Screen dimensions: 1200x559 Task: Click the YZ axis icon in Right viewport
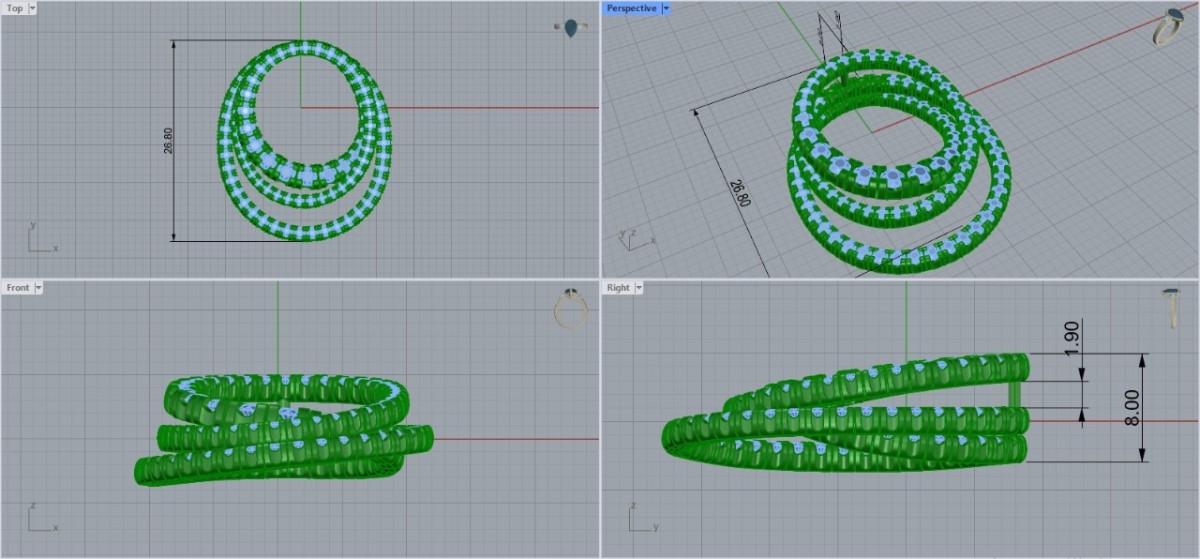click(642, 519)
